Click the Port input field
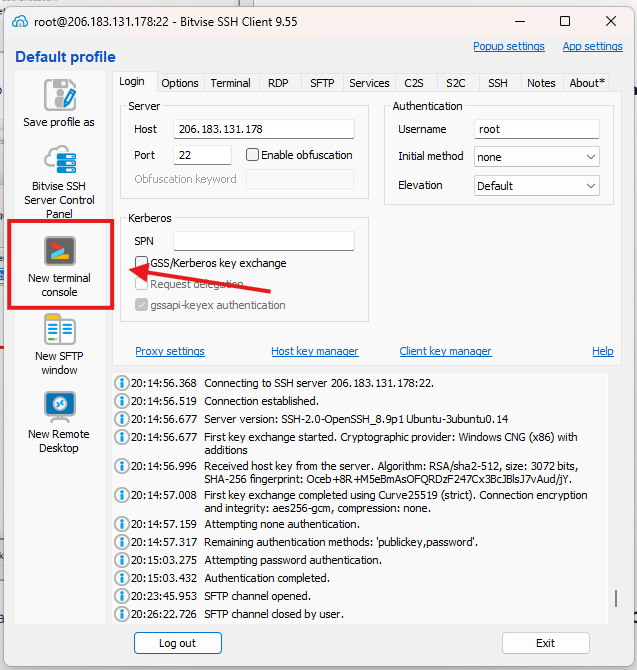Viewport: 637px width, 670px height. (203, 155)
